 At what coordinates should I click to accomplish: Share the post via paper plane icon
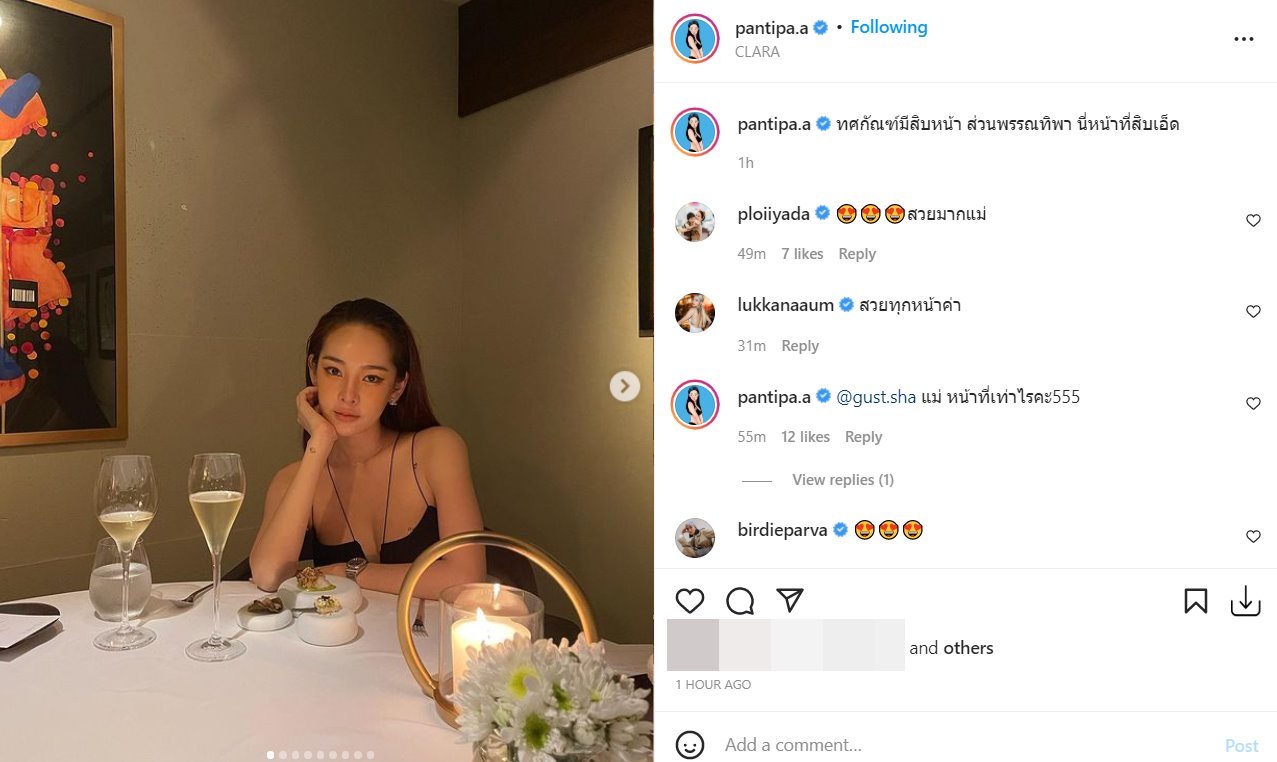pyautogui.click(x=790, y=600)
